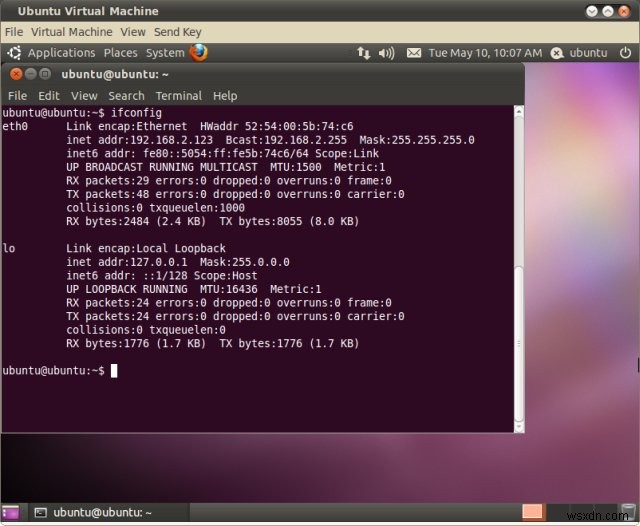Click RX packets:29 text
640x526 pixels.
pos(107,180)
